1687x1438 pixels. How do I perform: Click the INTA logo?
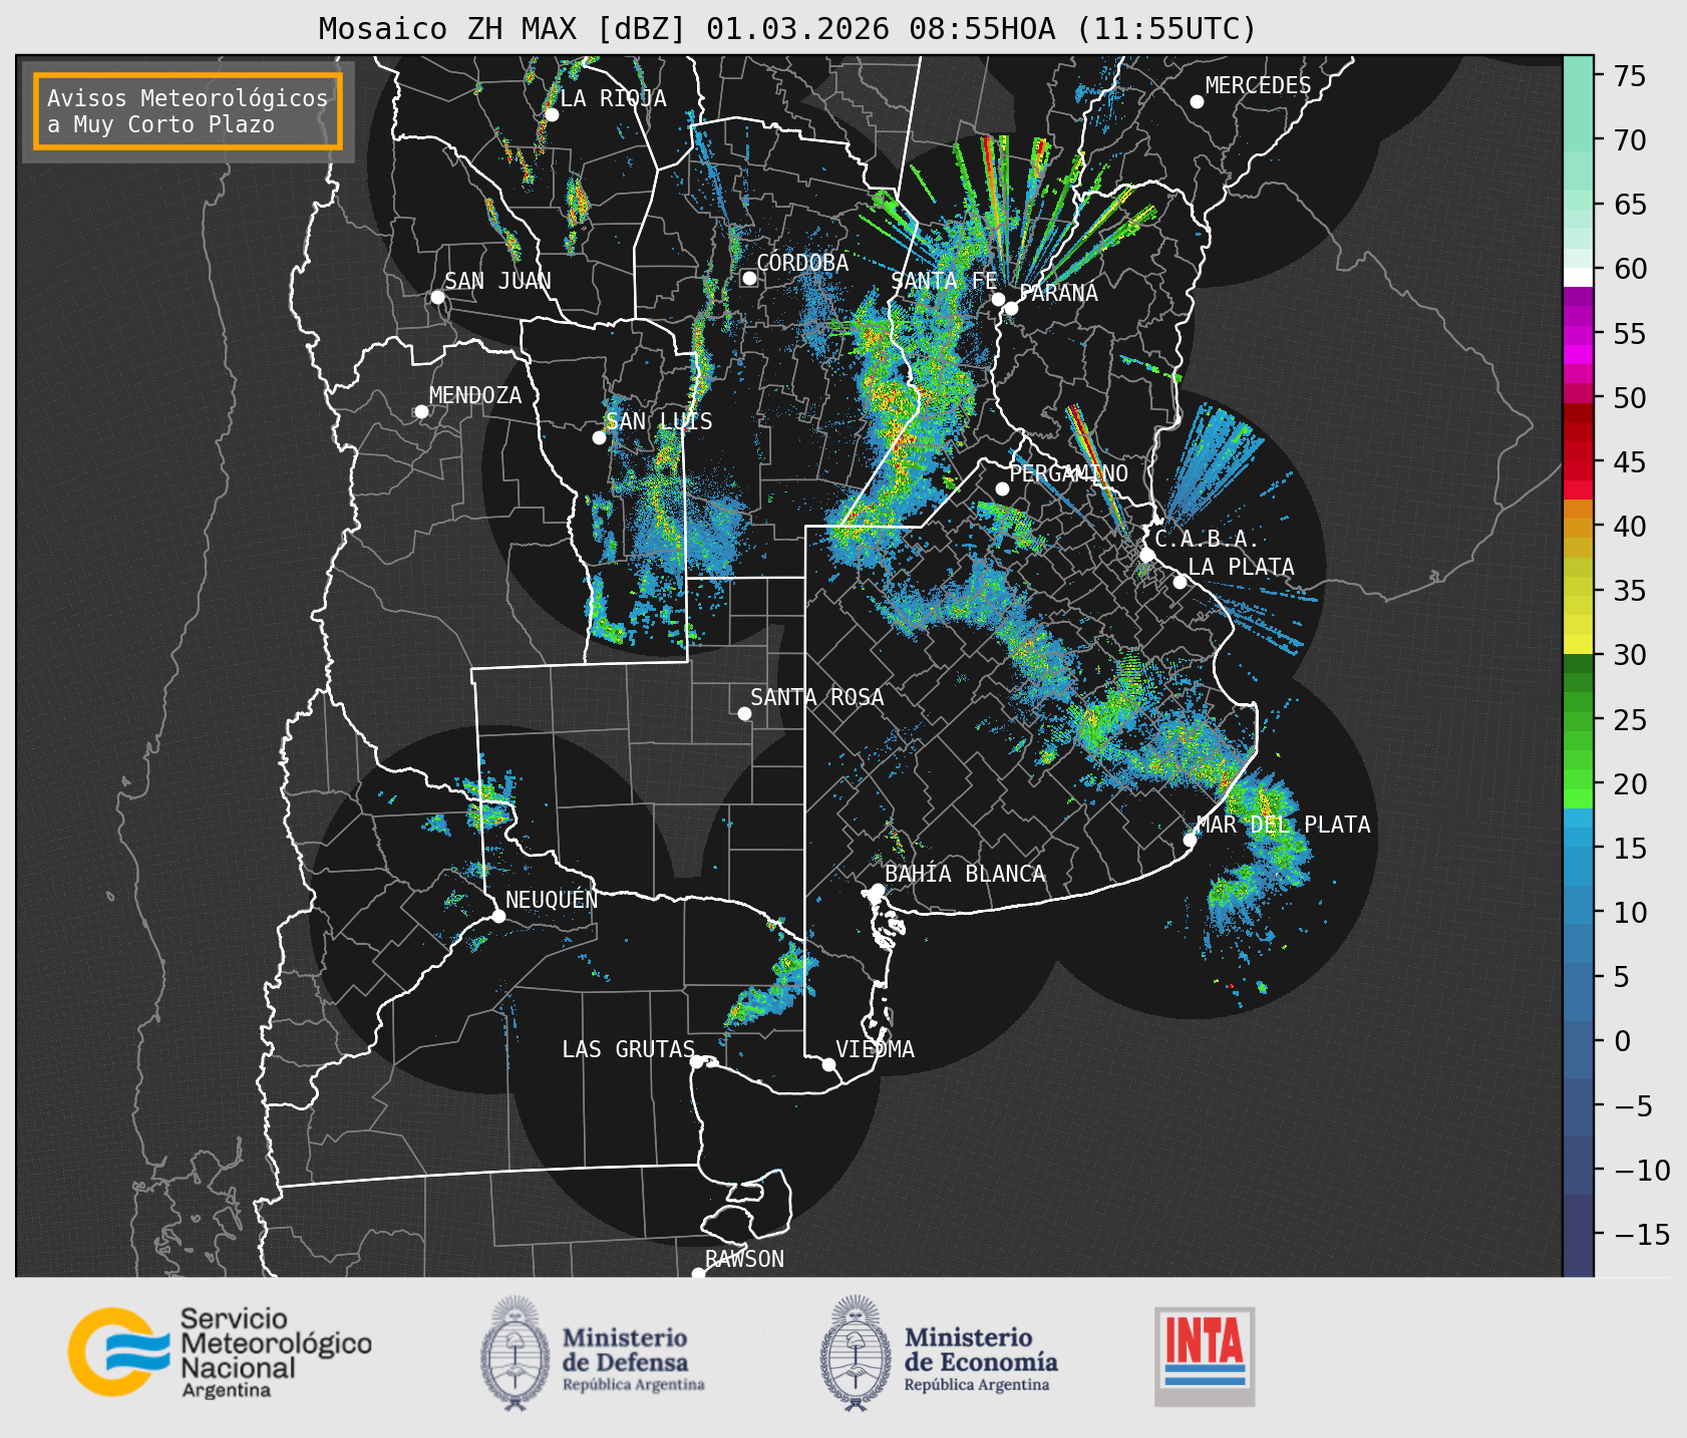[1205, 1356]
